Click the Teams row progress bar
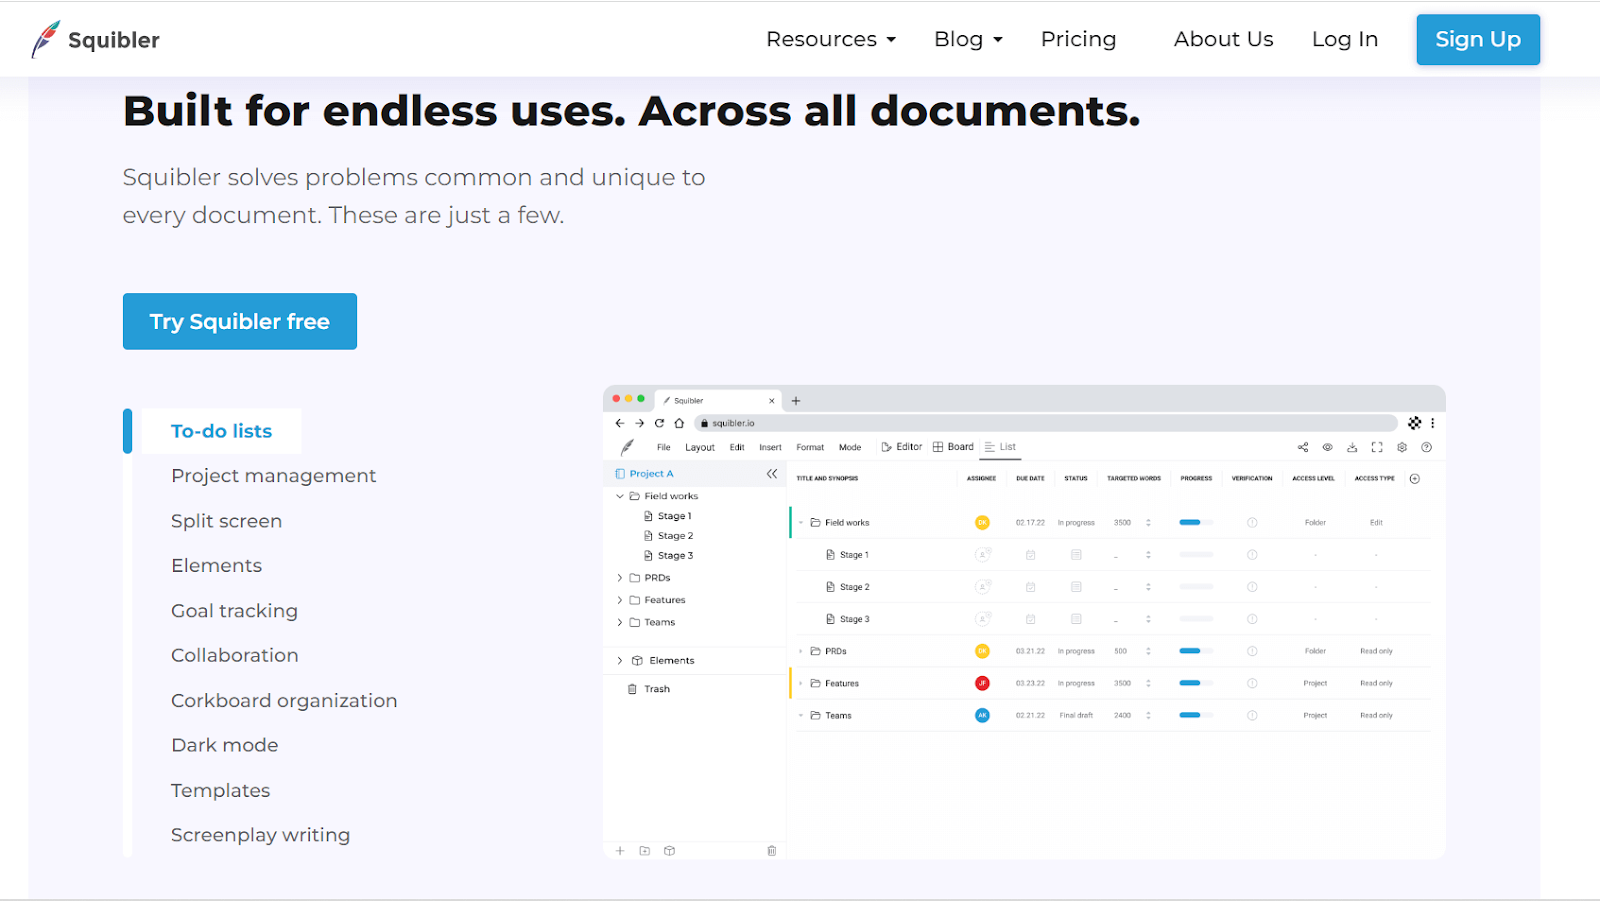Image resolution: width=1600 pixels, height=901 pixels. tap(1196, 715)
